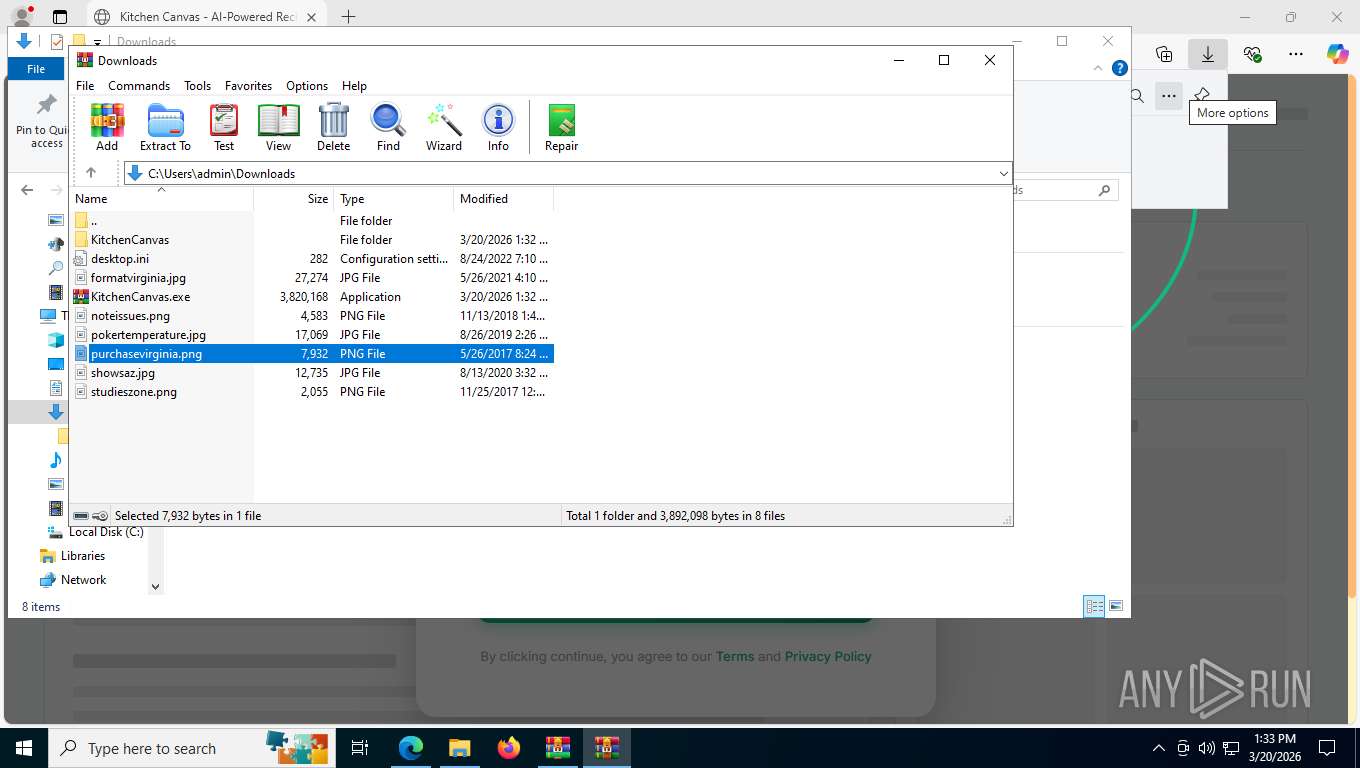Open the Terms link
Viewport: 1360px width, 768px height.
[x=735, y=657]
